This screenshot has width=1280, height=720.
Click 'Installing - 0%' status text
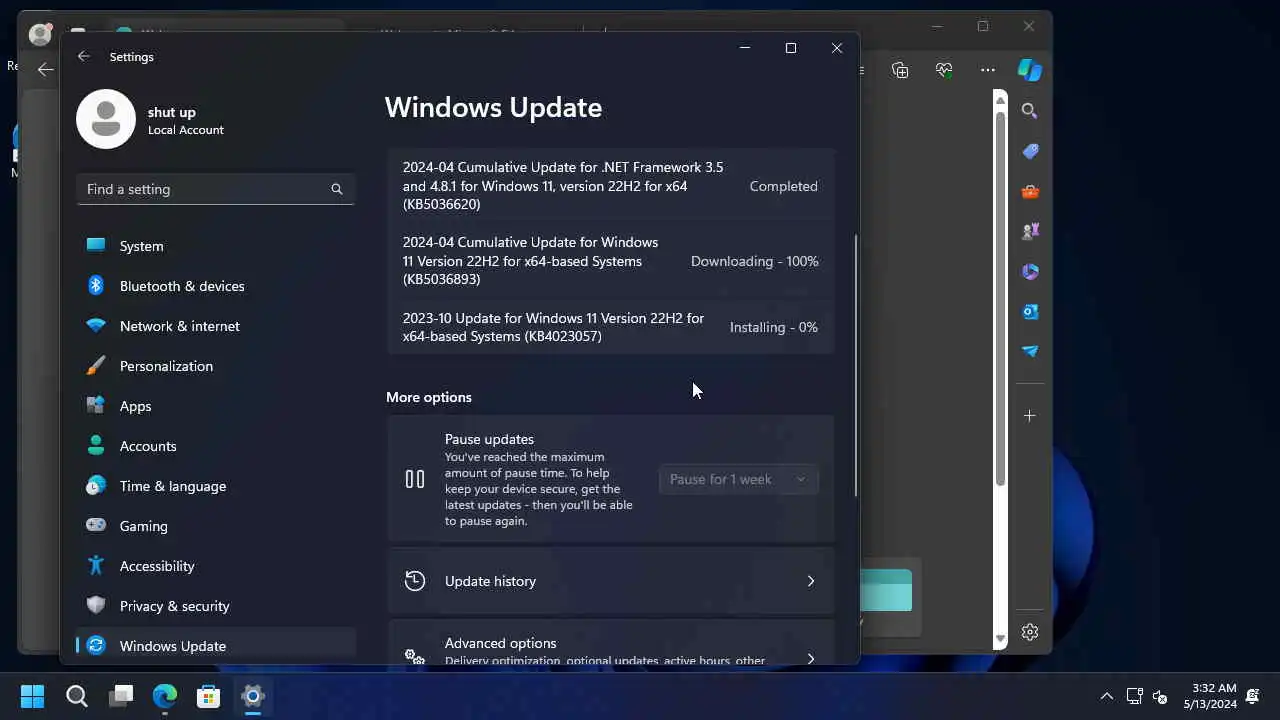click(x=774, y=327)
